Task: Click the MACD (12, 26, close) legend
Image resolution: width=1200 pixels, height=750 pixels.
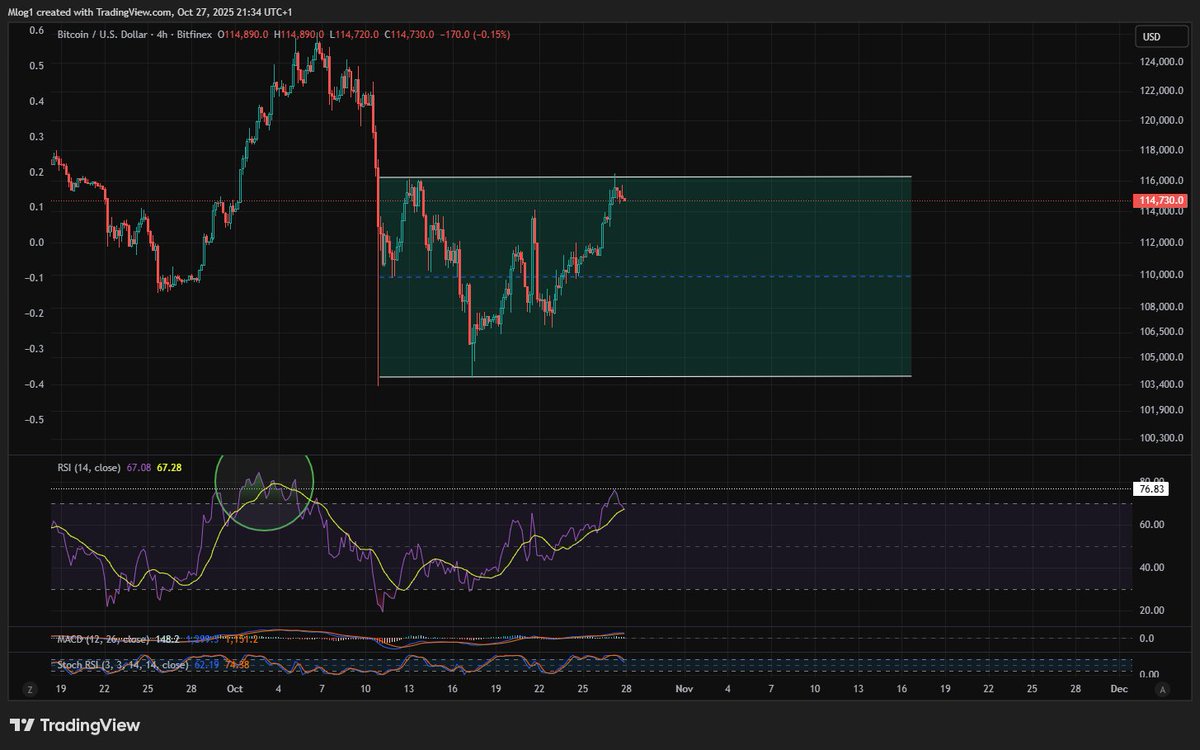Action: [102, 638]
